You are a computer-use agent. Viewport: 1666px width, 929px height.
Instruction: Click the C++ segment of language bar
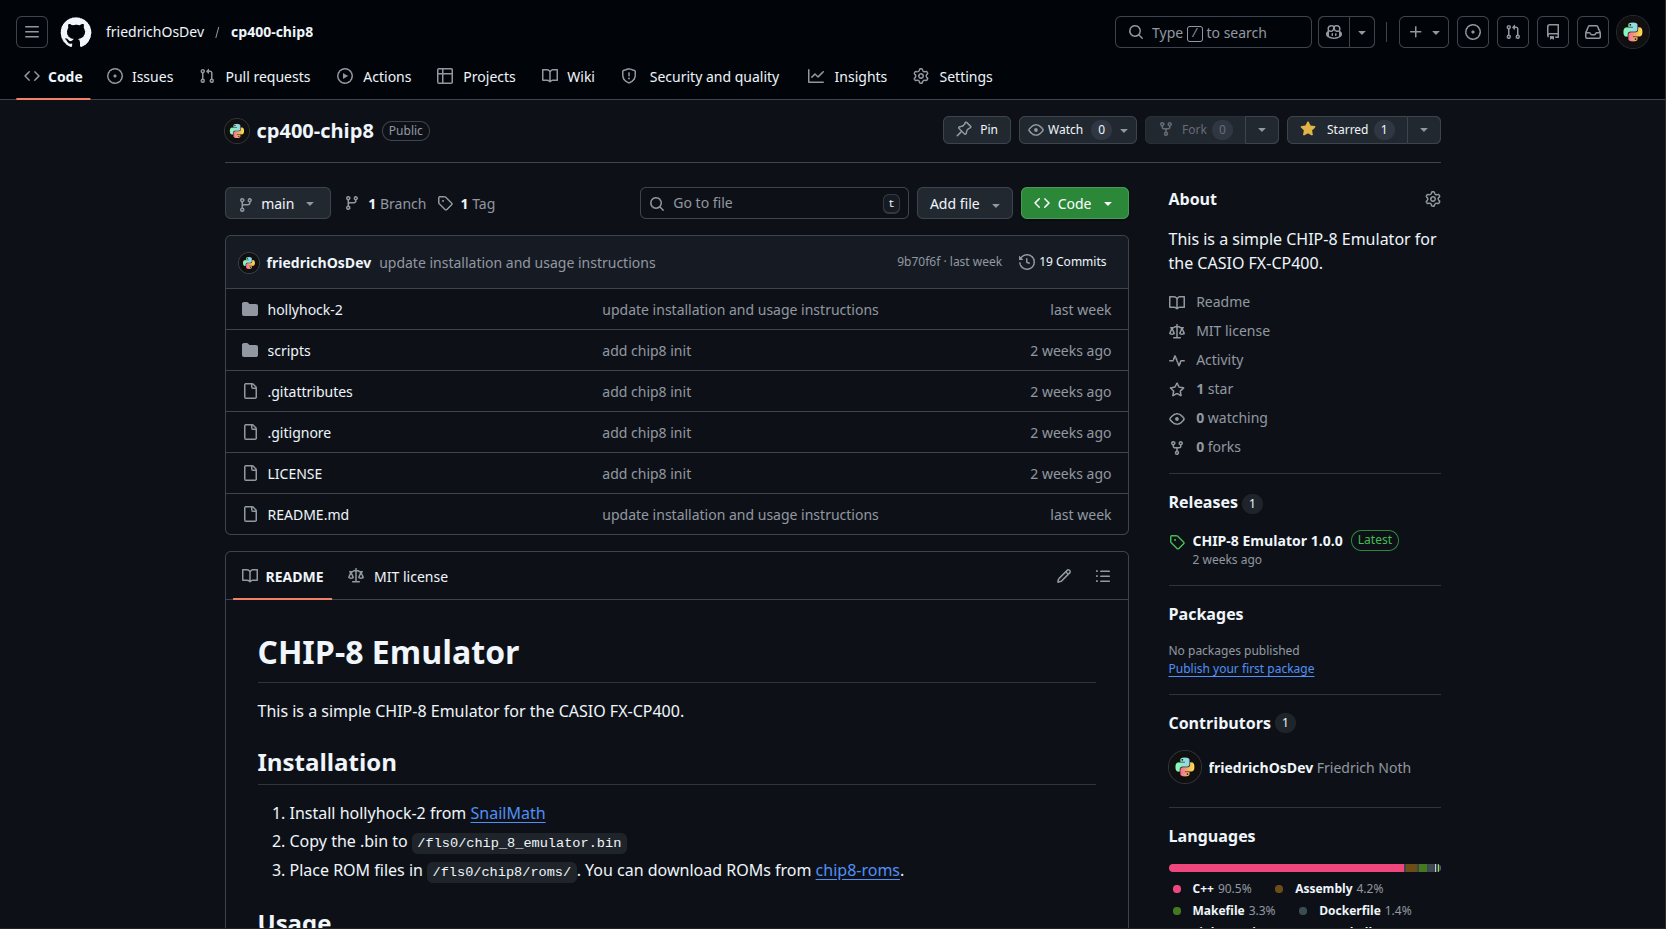(1286, 868)
